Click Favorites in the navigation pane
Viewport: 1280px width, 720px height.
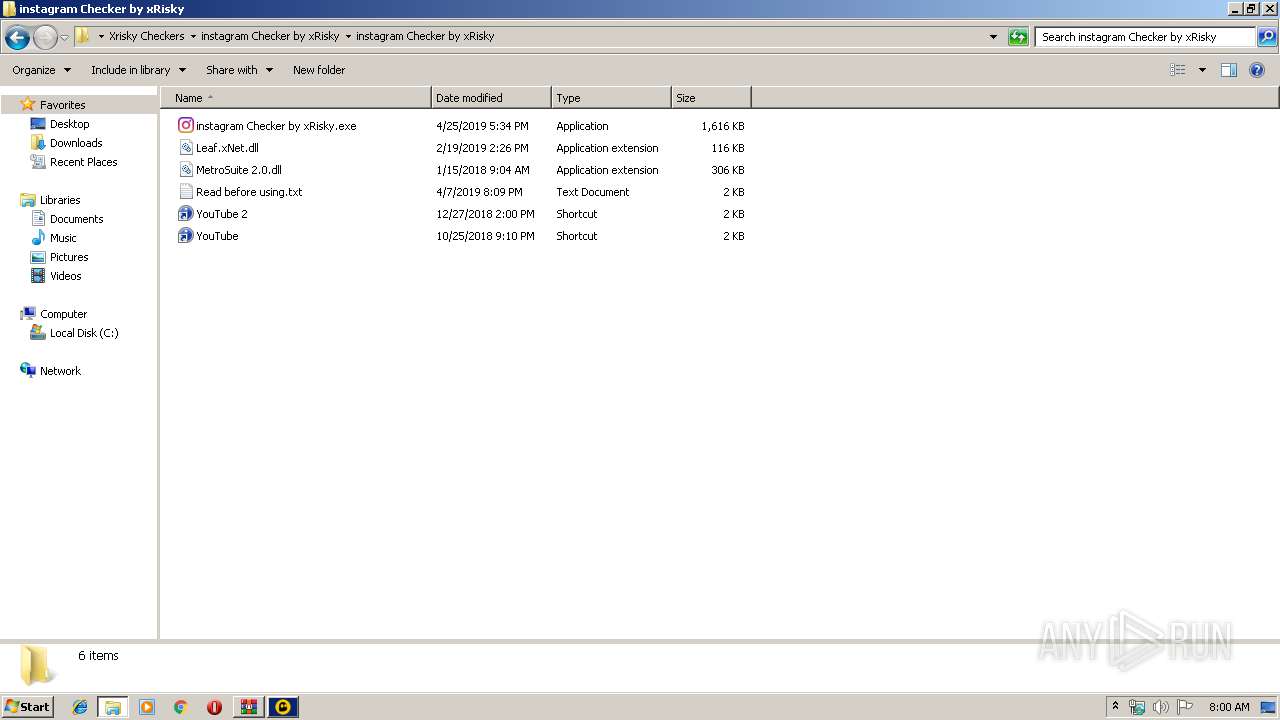pyautogui.click(x=62, y=105)
